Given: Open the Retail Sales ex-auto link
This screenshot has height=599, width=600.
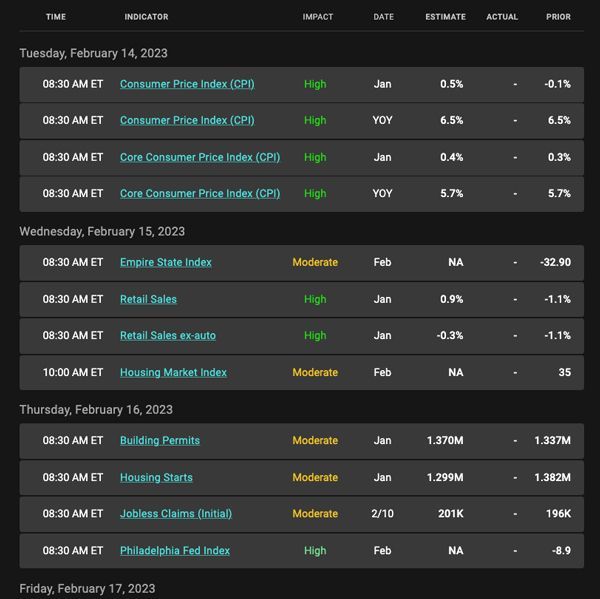Looking at the screenshot, I should [168, 336].
